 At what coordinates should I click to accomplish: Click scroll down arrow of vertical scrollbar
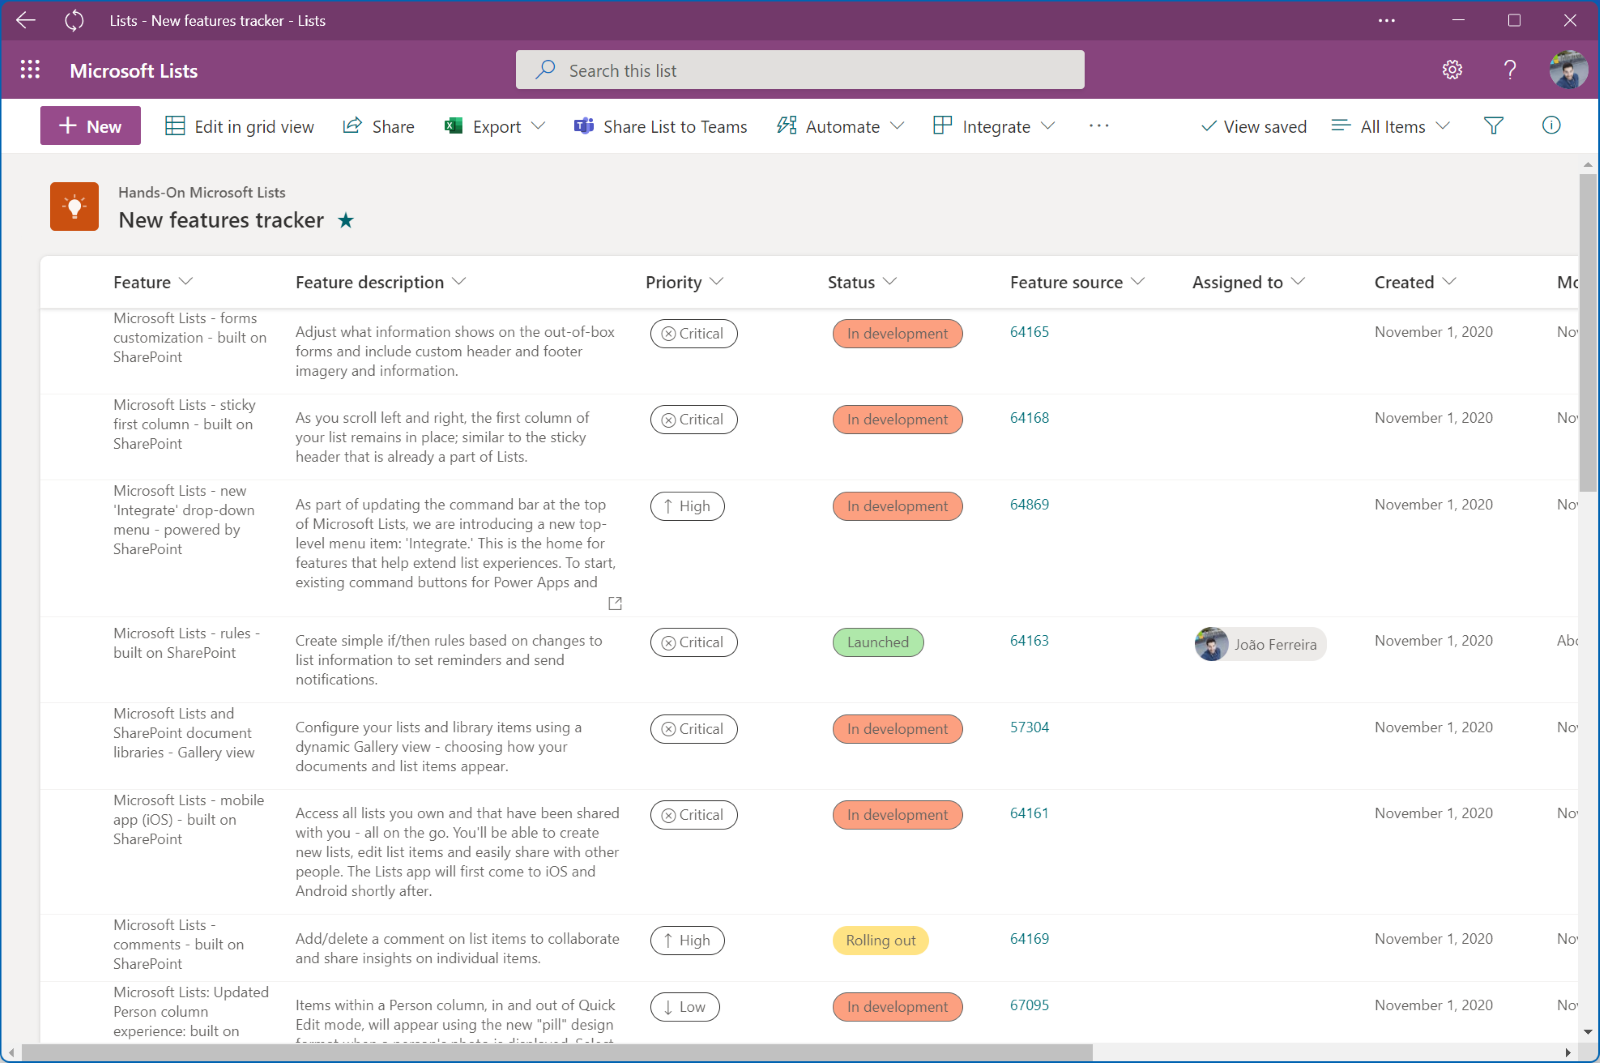(x=1588, y=1032)
